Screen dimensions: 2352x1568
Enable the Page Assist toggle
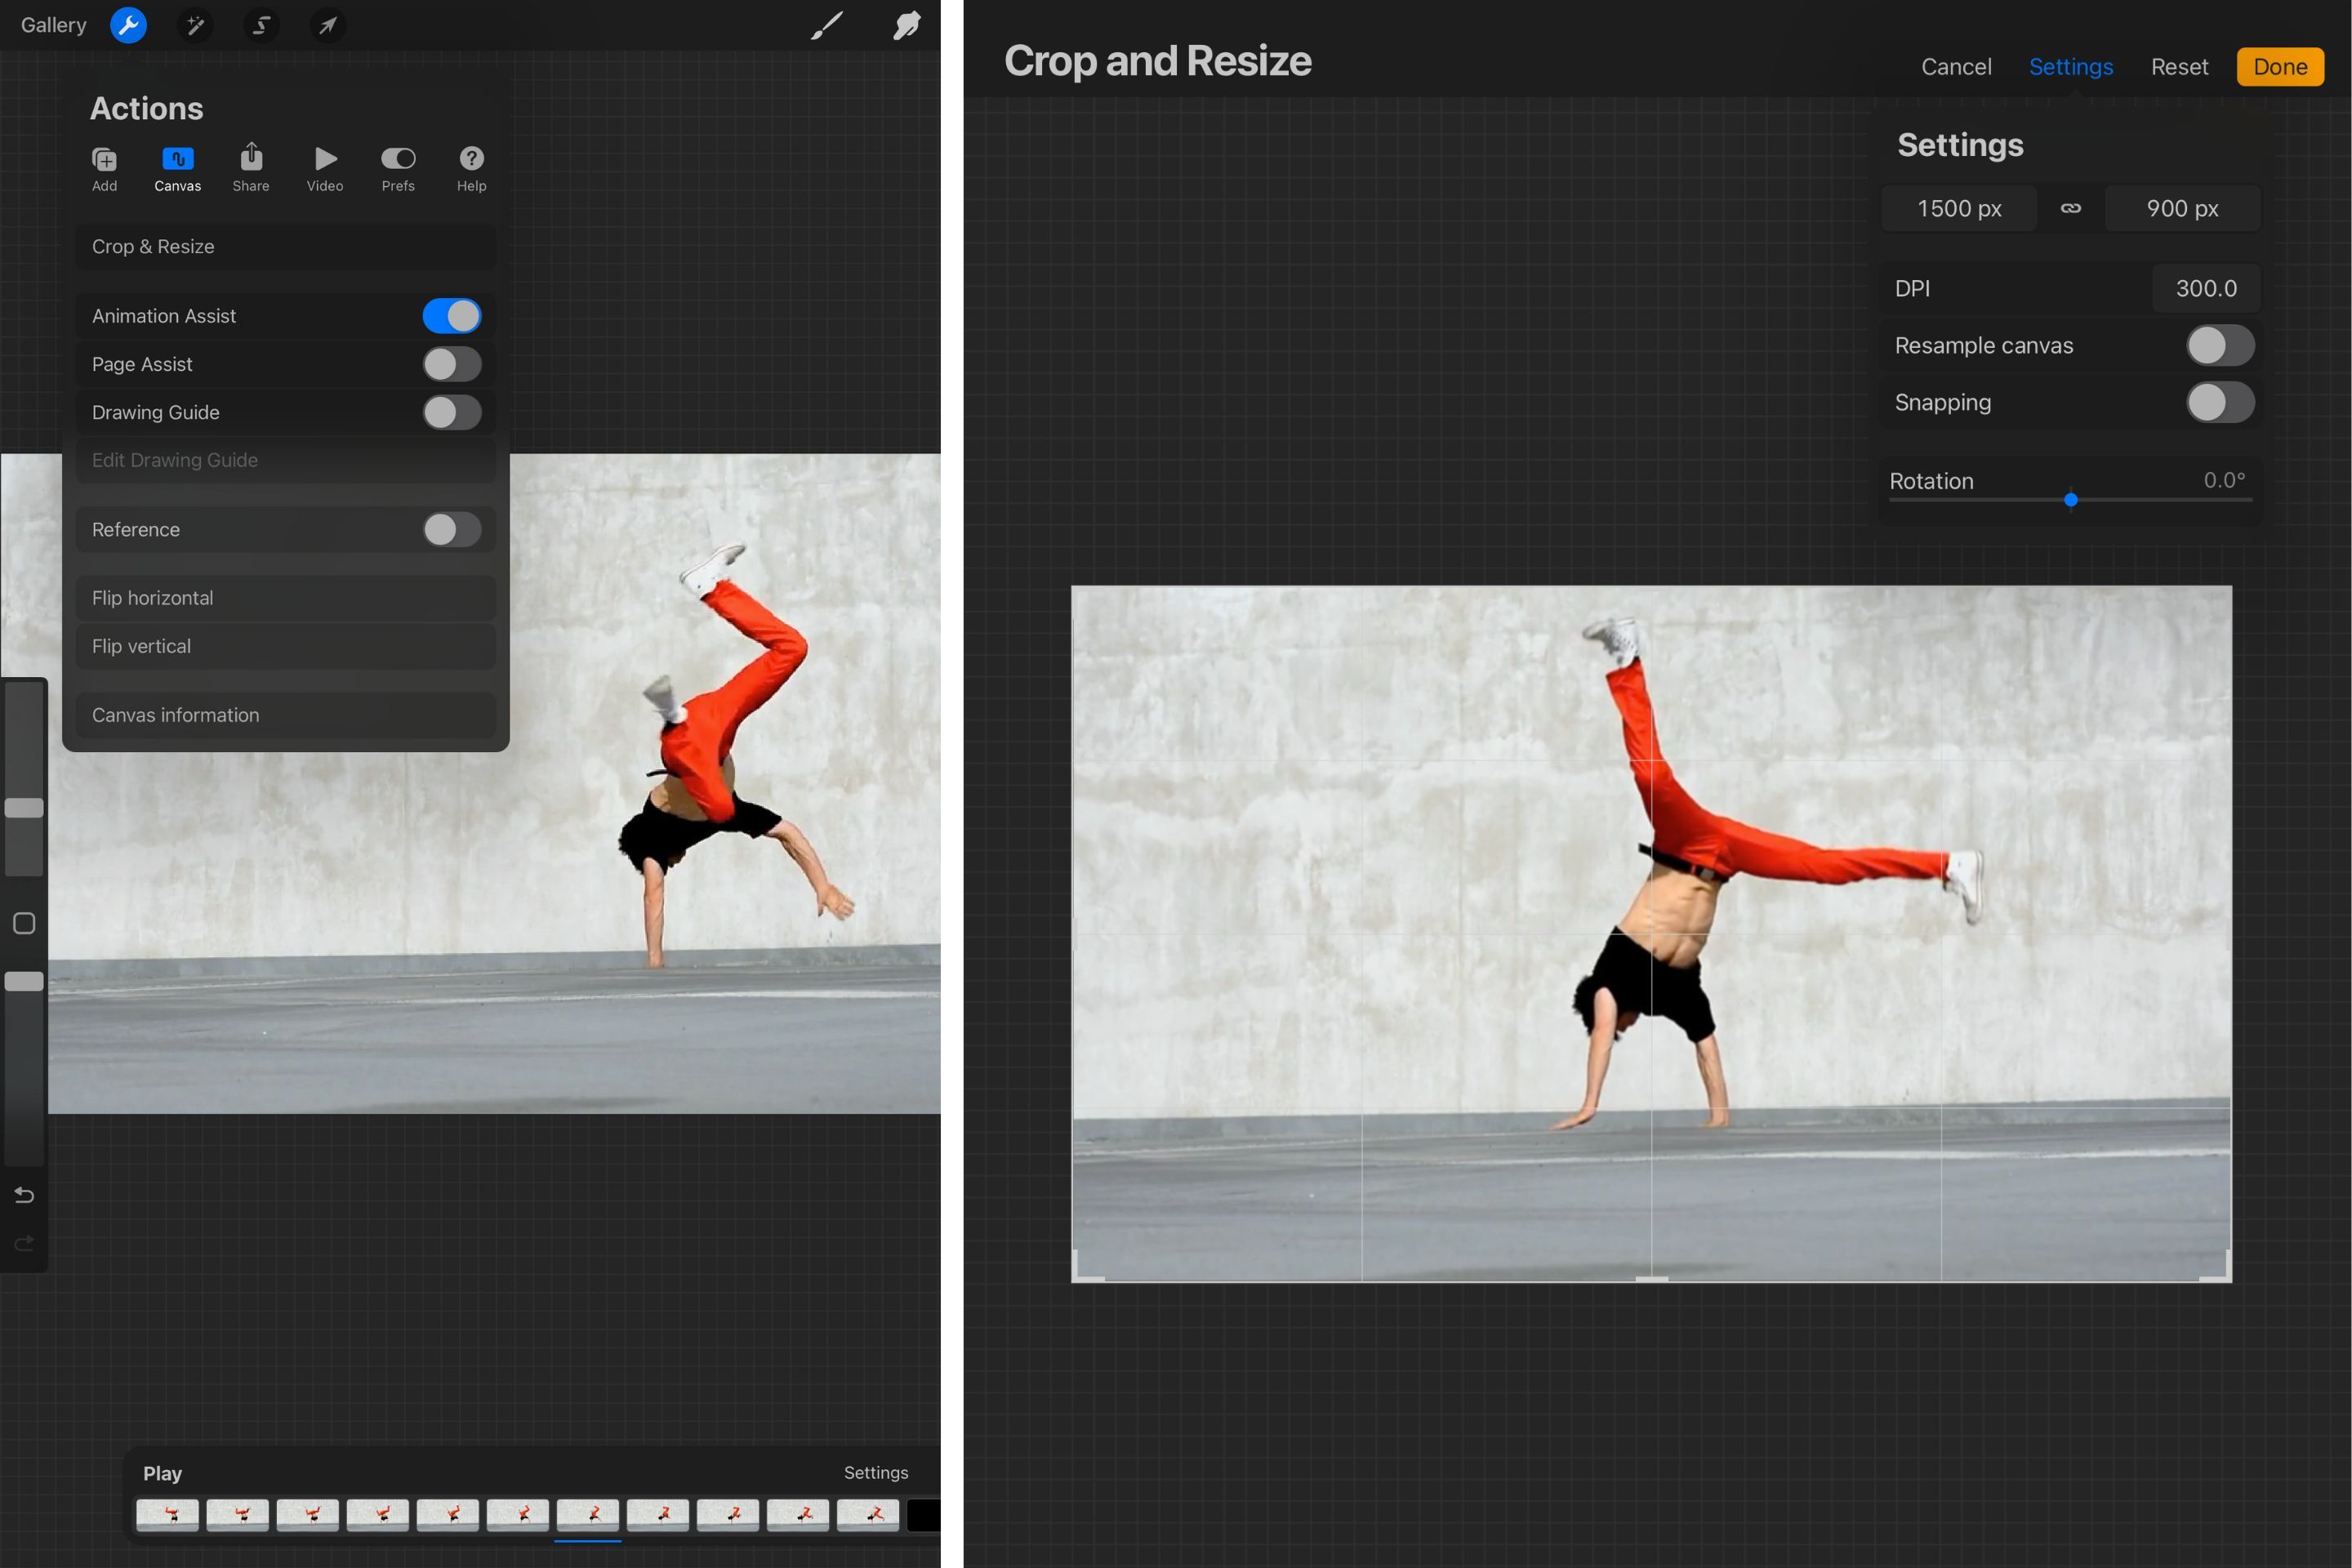452,363
